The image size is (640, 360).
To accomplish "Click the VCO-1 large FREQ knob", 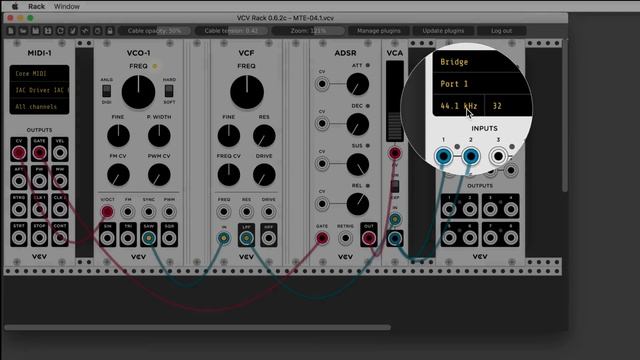I will [138, 92].
